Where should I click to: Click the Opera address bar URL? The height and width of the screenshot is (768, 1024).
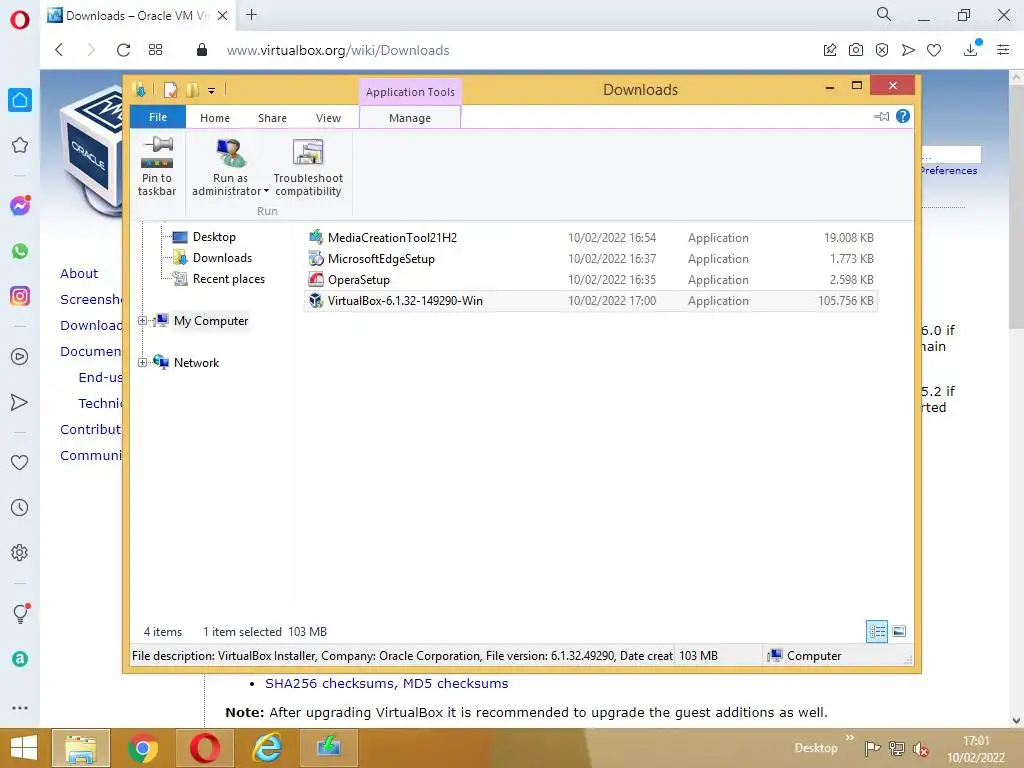click(338, 50)
